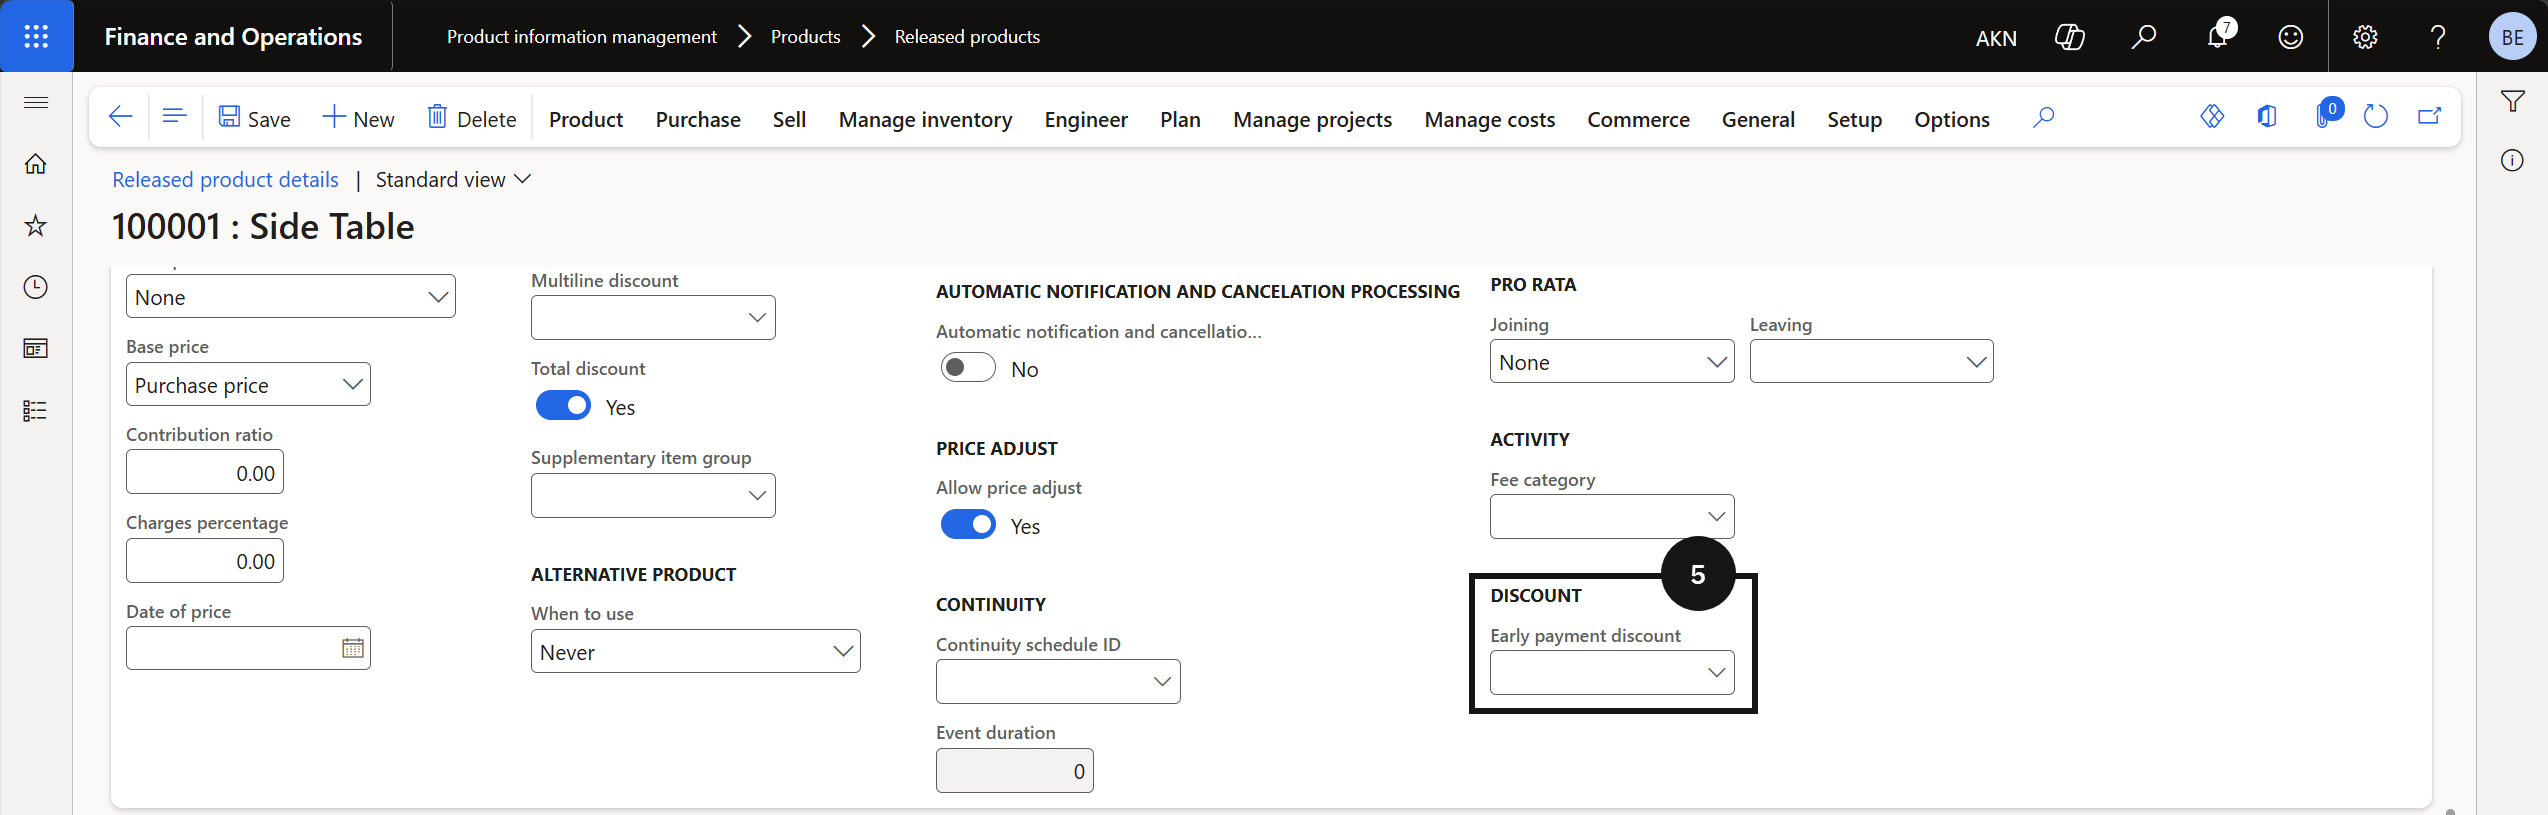Click the Charges percentage field
2548x815 pixels.
pyautogui.click(x=205, y=561)
